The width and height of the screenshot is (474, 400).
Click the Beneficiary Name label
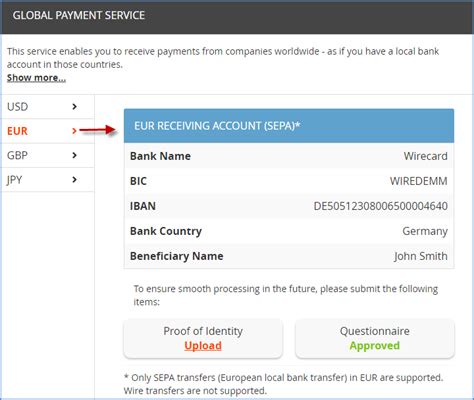[177, 256]
